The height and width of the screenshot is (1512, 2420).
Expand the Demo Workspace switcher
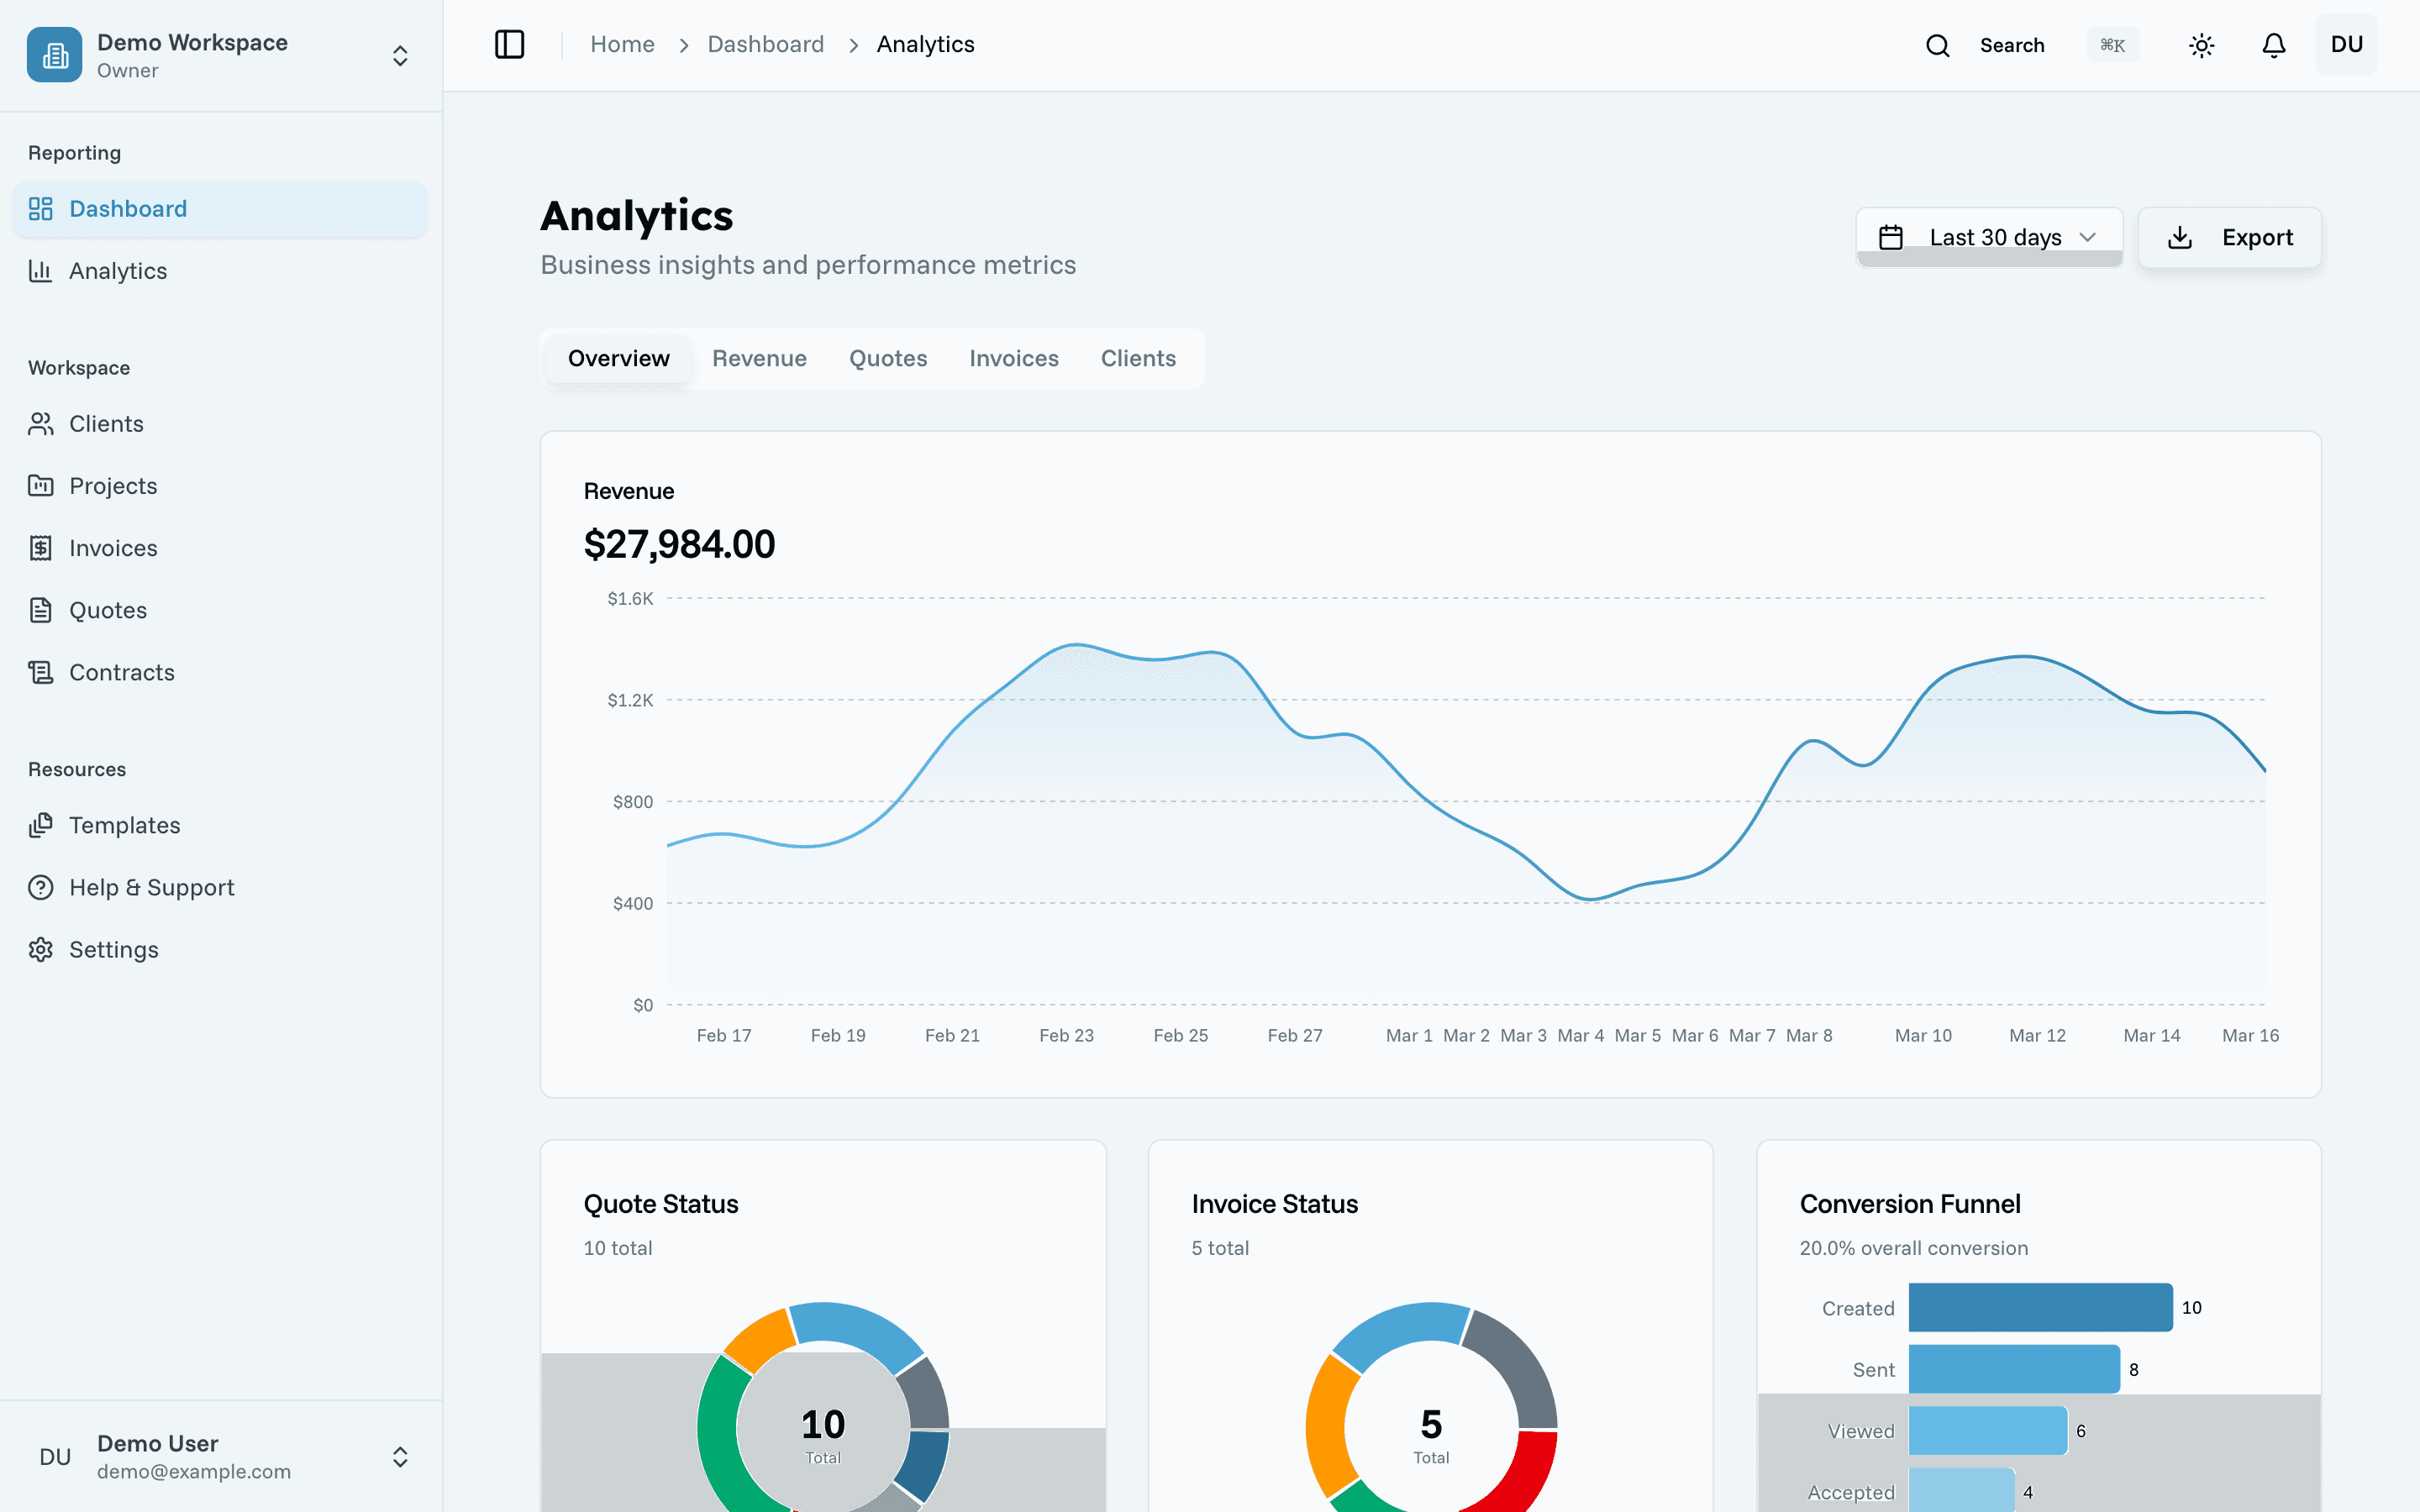coord(399,55)
